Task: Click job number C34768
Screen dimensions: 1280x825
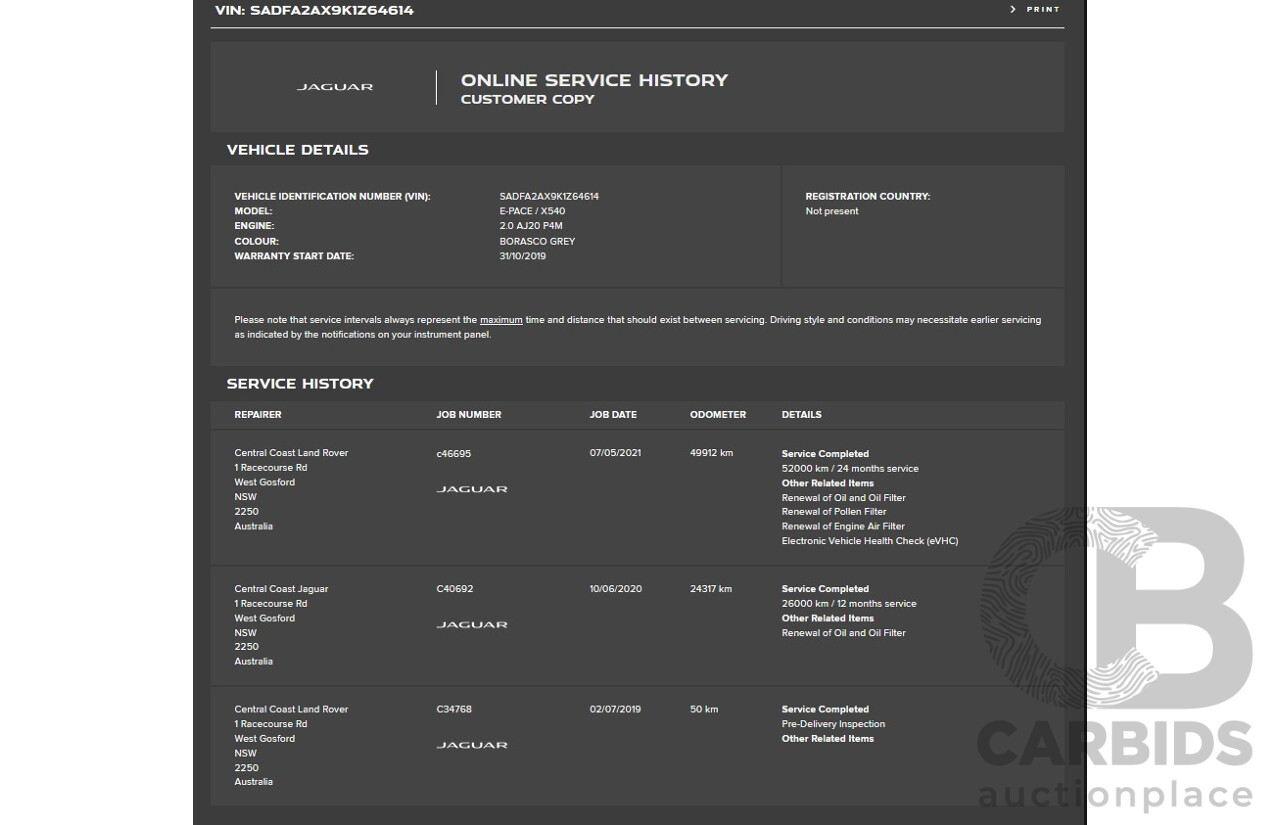Action: (454, 710)
